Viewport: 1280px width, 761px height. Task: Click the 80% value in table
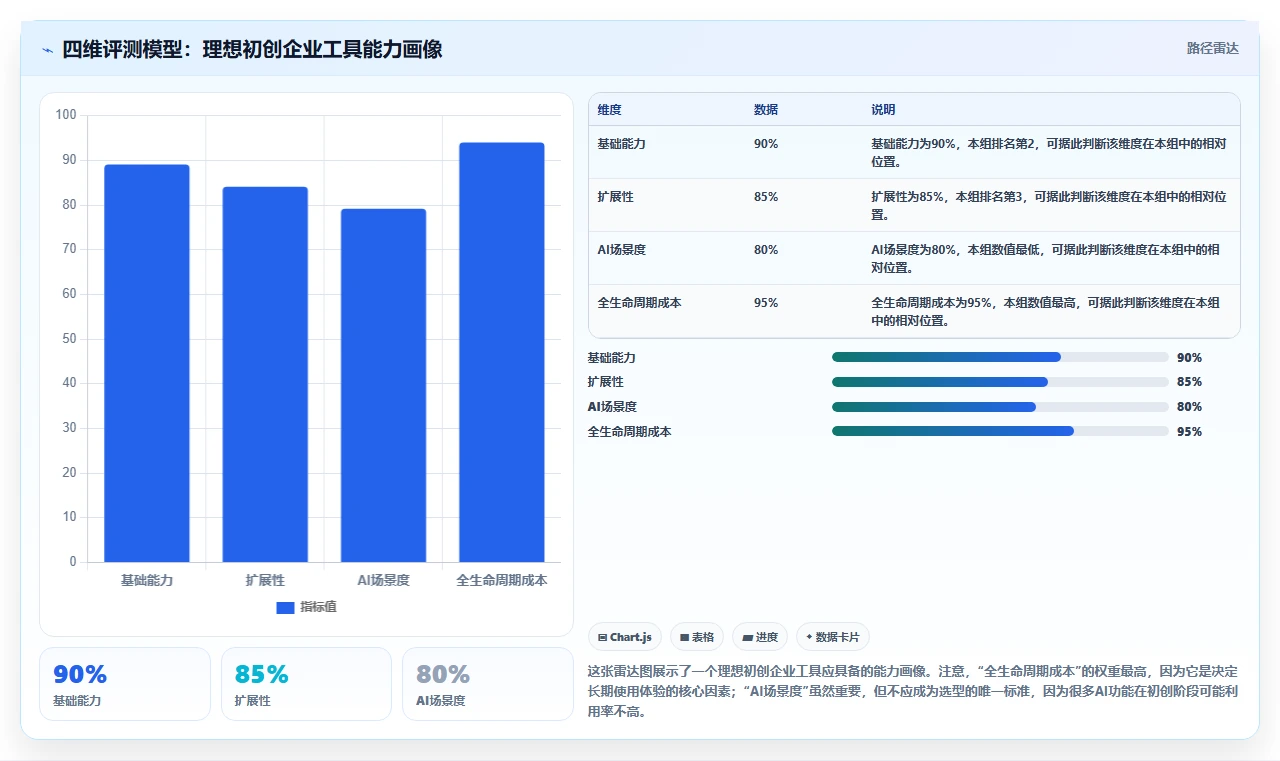tap(766, 250)
